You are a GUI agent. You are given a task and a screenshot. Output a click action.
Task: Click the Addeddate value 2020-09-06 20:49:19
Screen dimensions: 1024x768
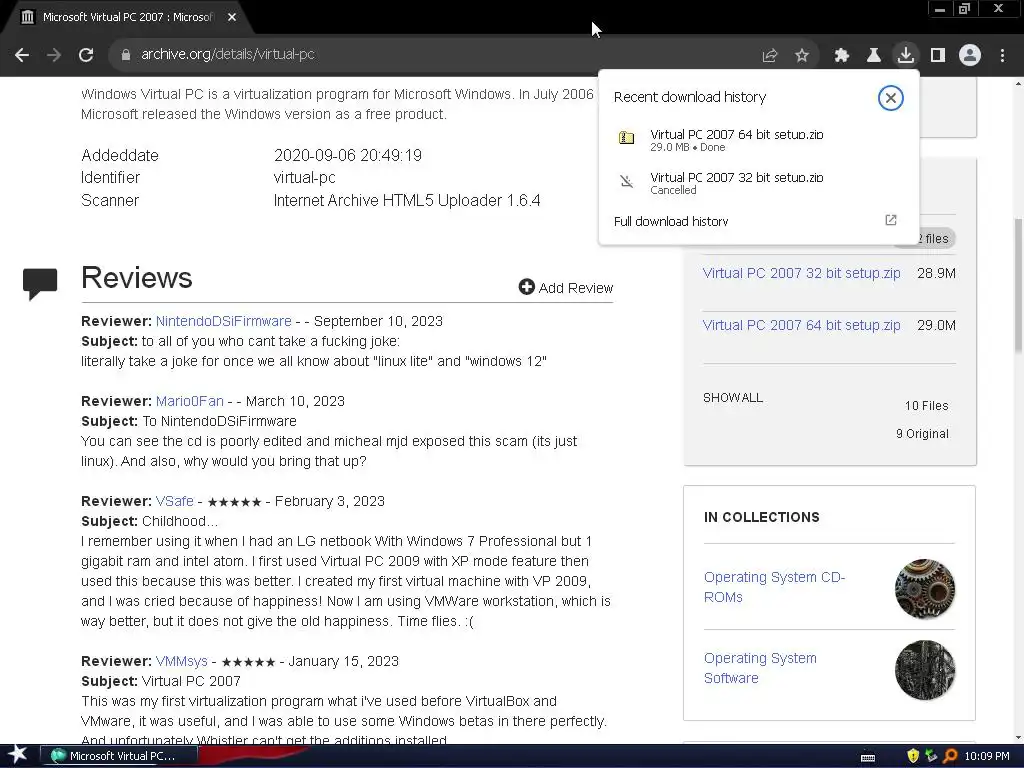347,155
